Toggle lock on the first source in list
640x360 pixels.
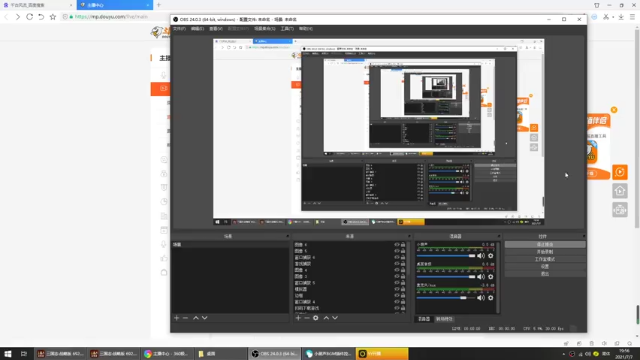tap(403, 245)
